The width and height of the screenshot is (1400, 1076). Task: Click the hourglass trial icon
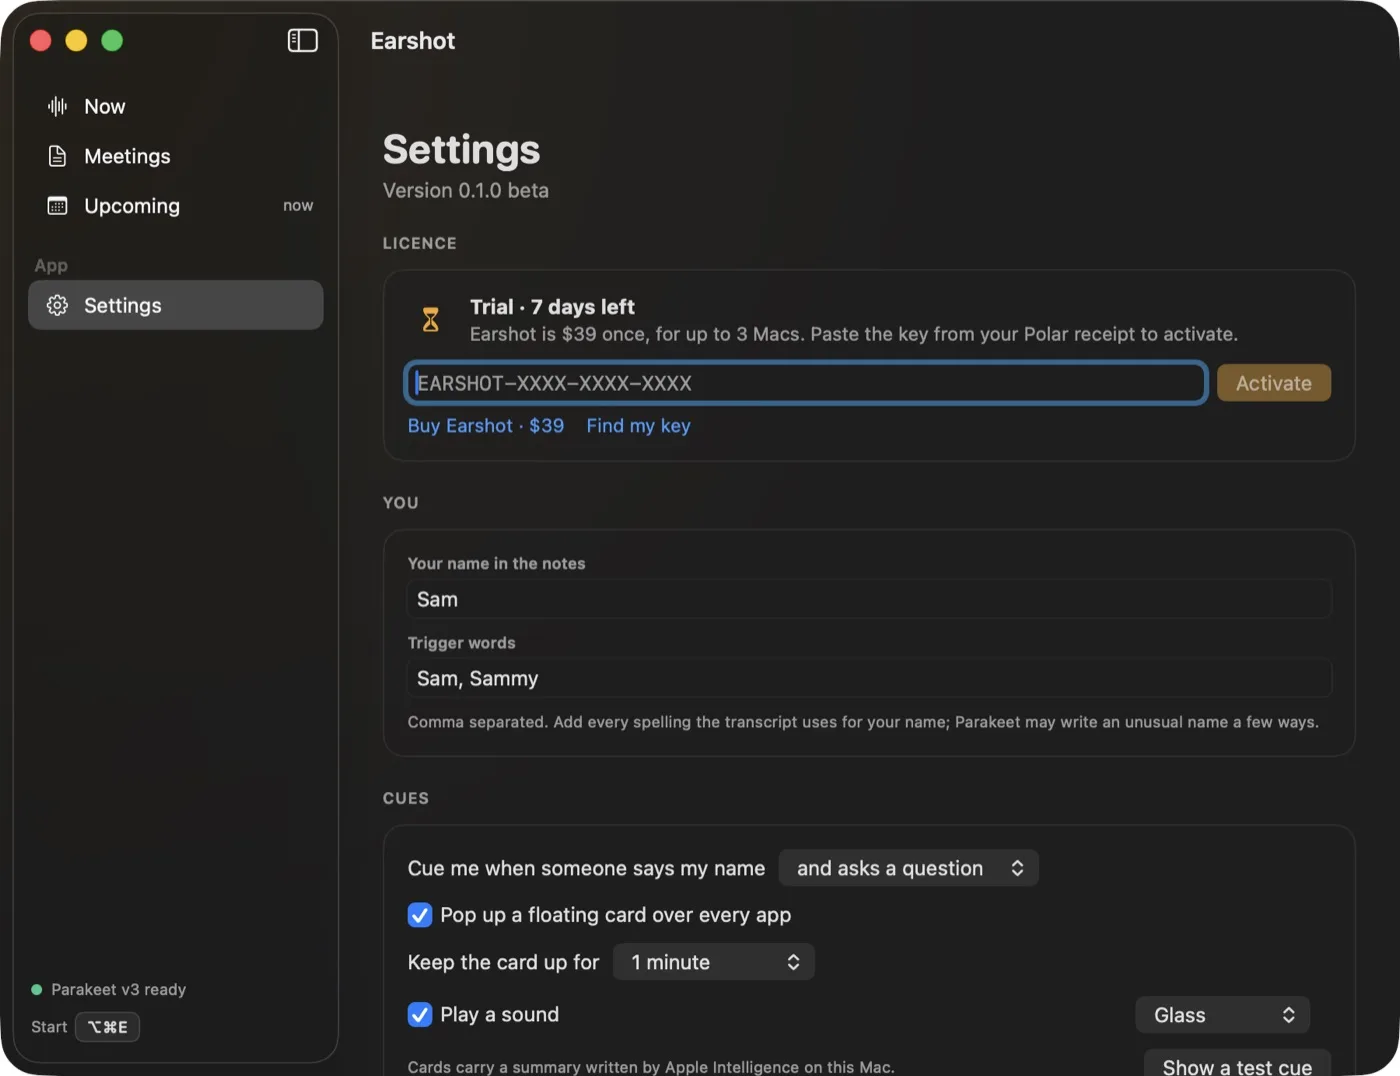(x=431, y=320)
